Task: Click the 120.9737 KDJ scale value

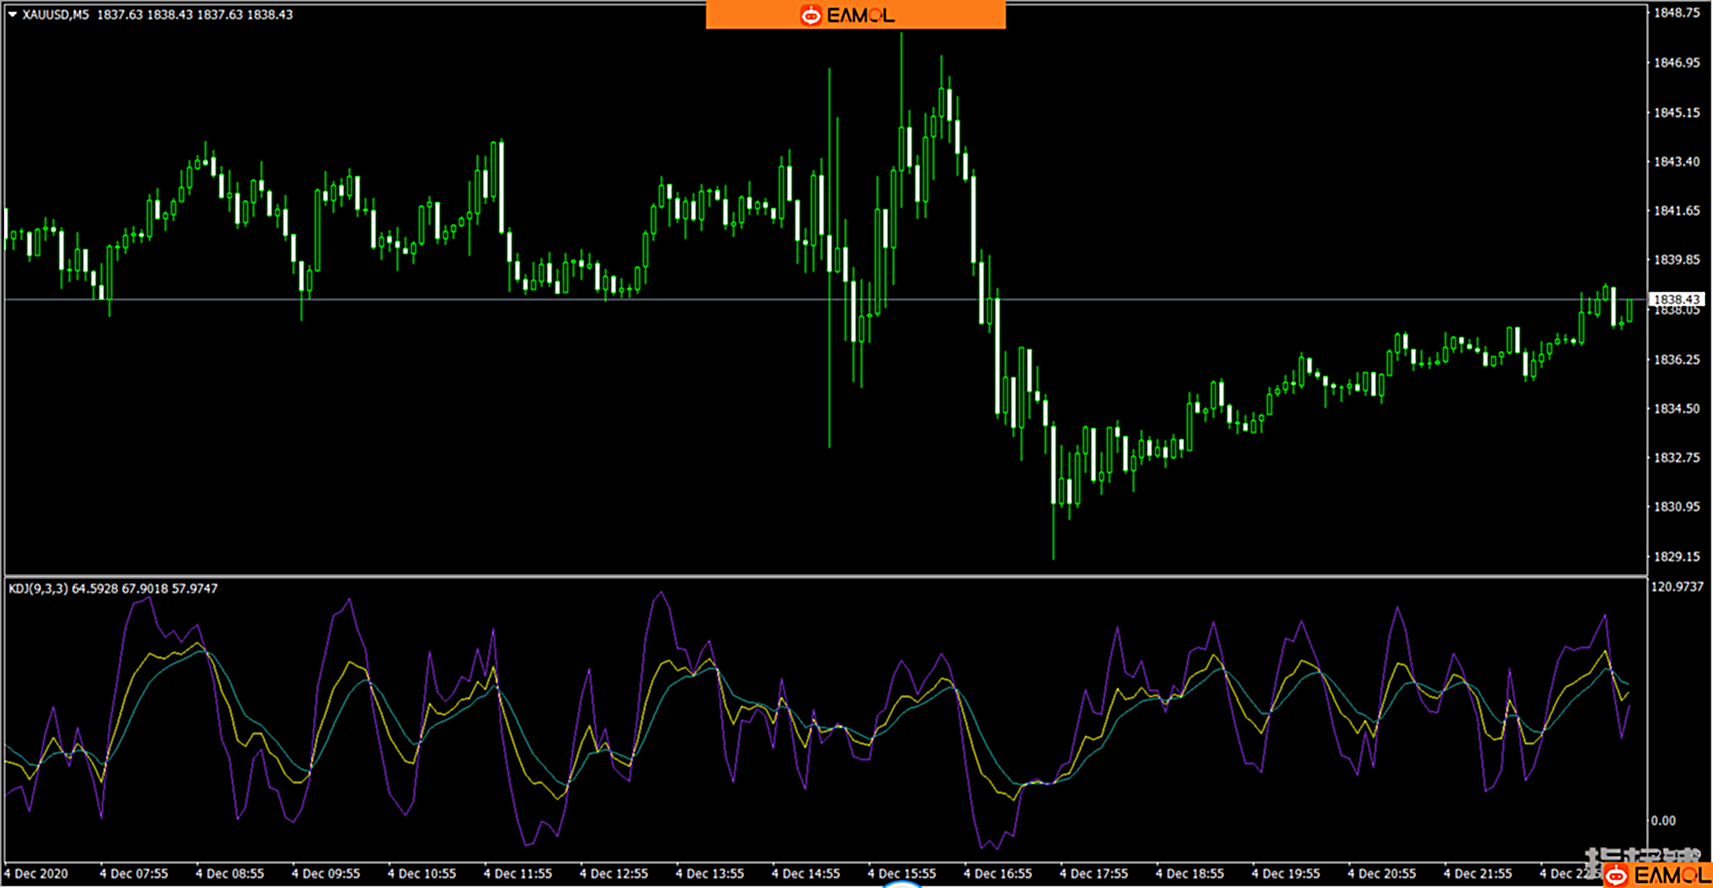Action: tap(1677, 587)
